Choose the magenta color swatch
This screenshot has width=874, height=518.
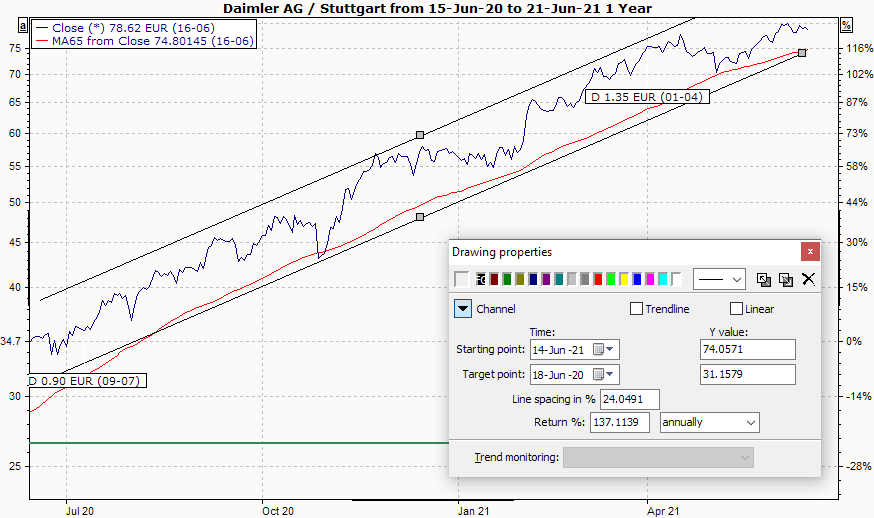point(650,279)
